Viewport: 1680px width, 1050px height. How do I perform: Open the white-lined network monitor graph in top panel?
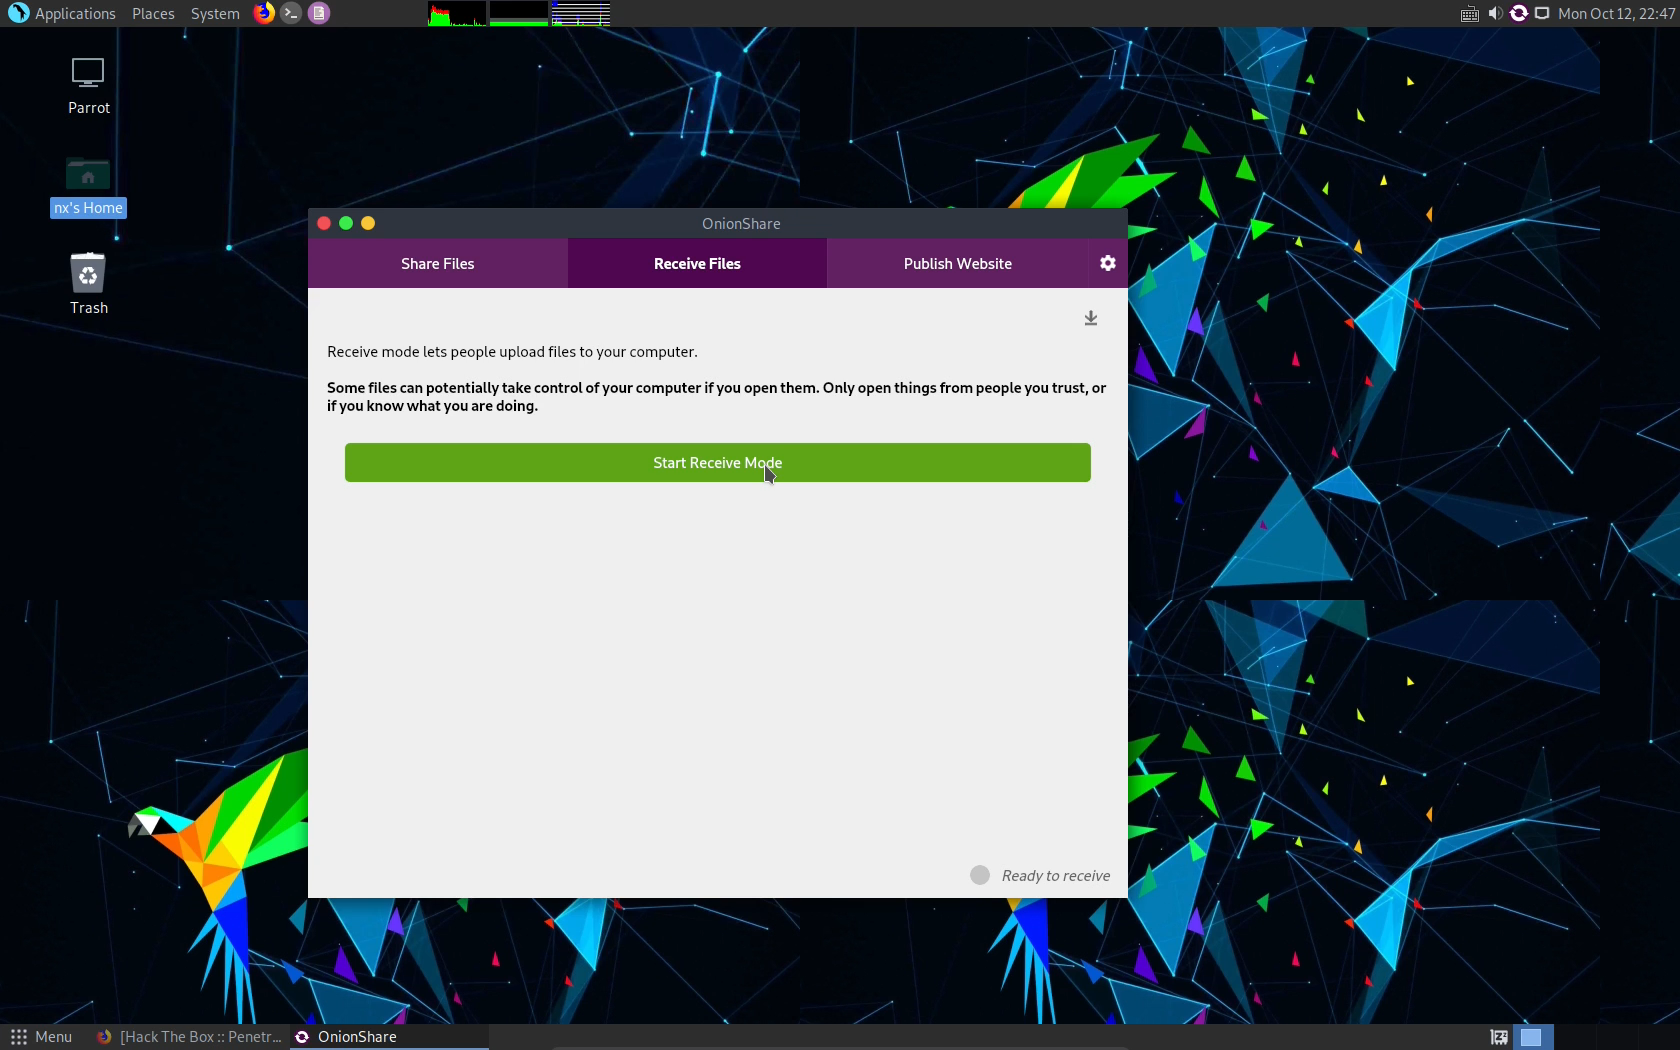click(581, 13)
